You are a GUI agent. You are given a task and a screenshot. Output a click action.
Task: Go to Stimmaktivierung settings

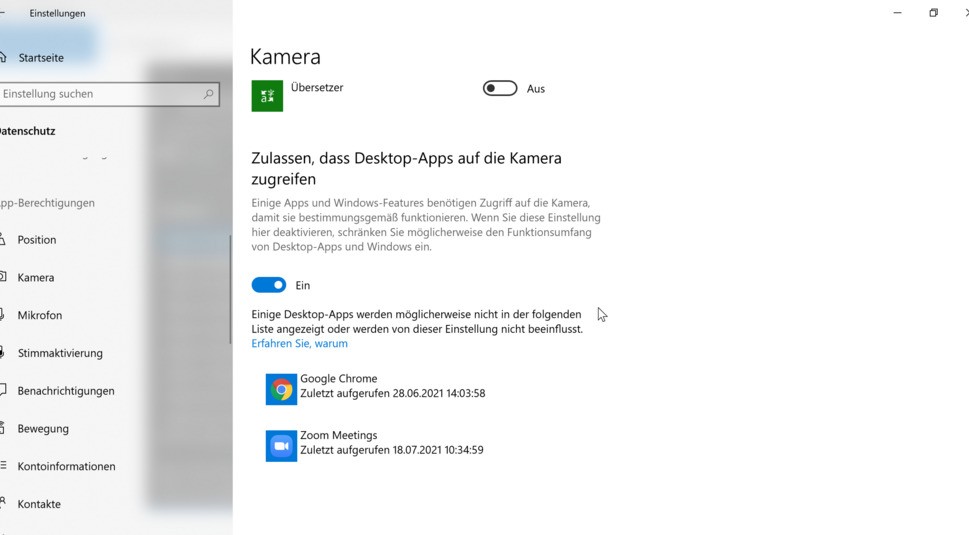click(60, 353)
